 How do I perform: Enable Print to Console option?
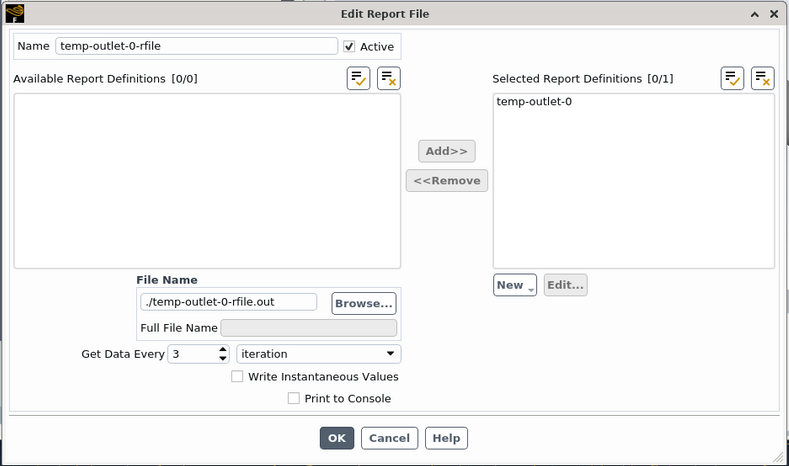coord(293,399)
